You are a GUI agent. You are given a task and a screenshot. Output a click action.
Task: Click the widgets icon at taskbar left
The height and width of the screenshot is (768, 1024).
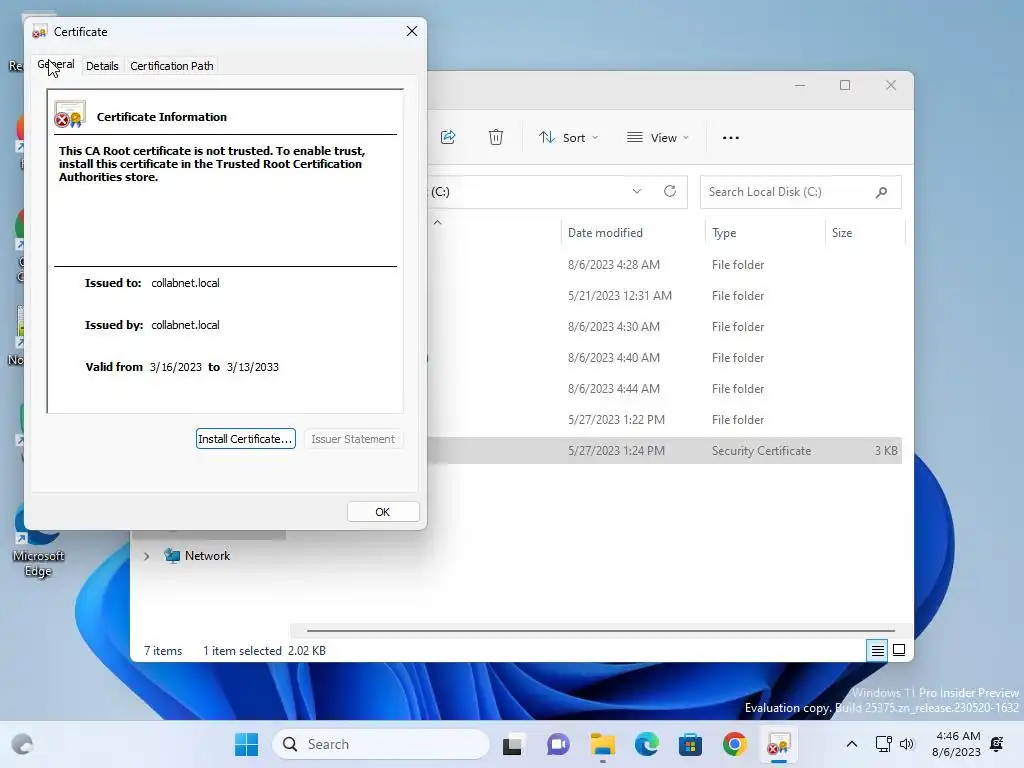(22, 744)
